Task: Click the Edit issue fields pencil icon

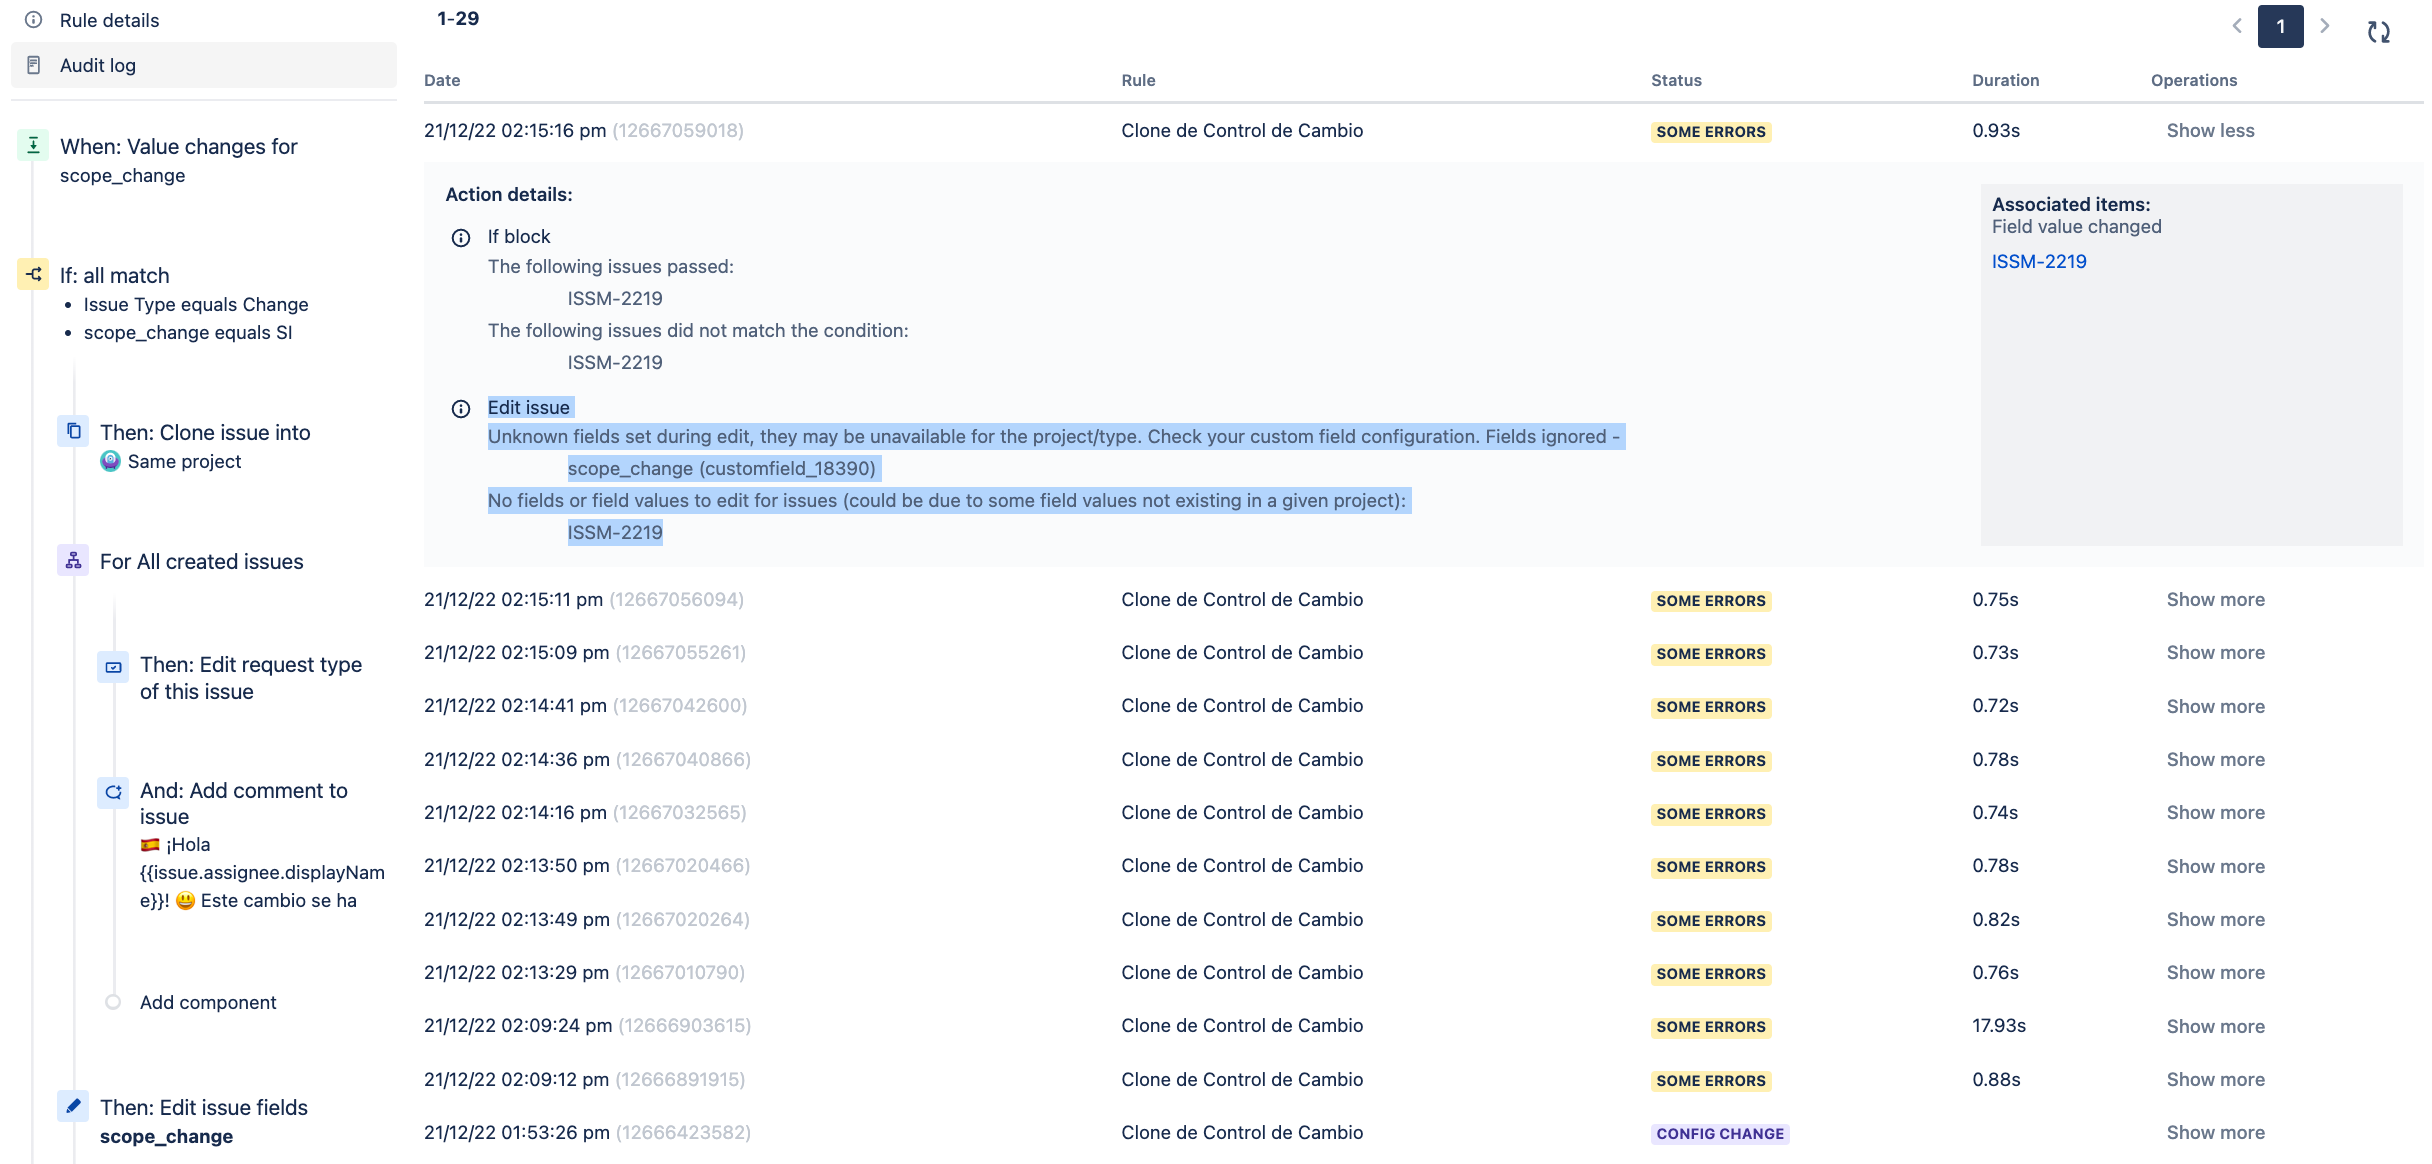Action: [73, 1106]
